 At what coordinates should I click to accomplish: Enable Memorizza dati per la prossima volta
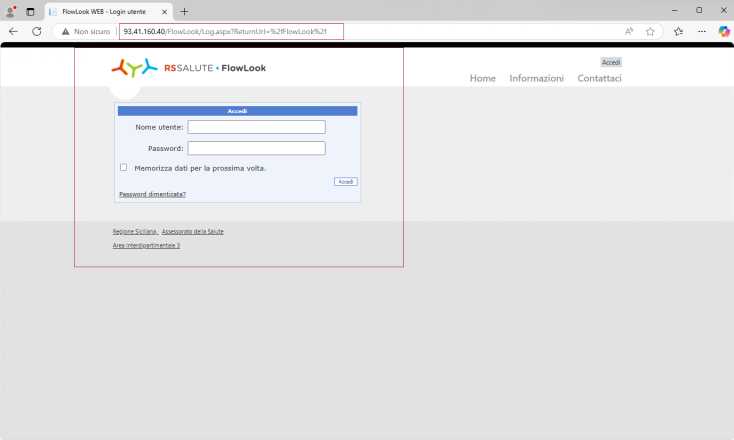pyautogui.click(x=124, y=168)
